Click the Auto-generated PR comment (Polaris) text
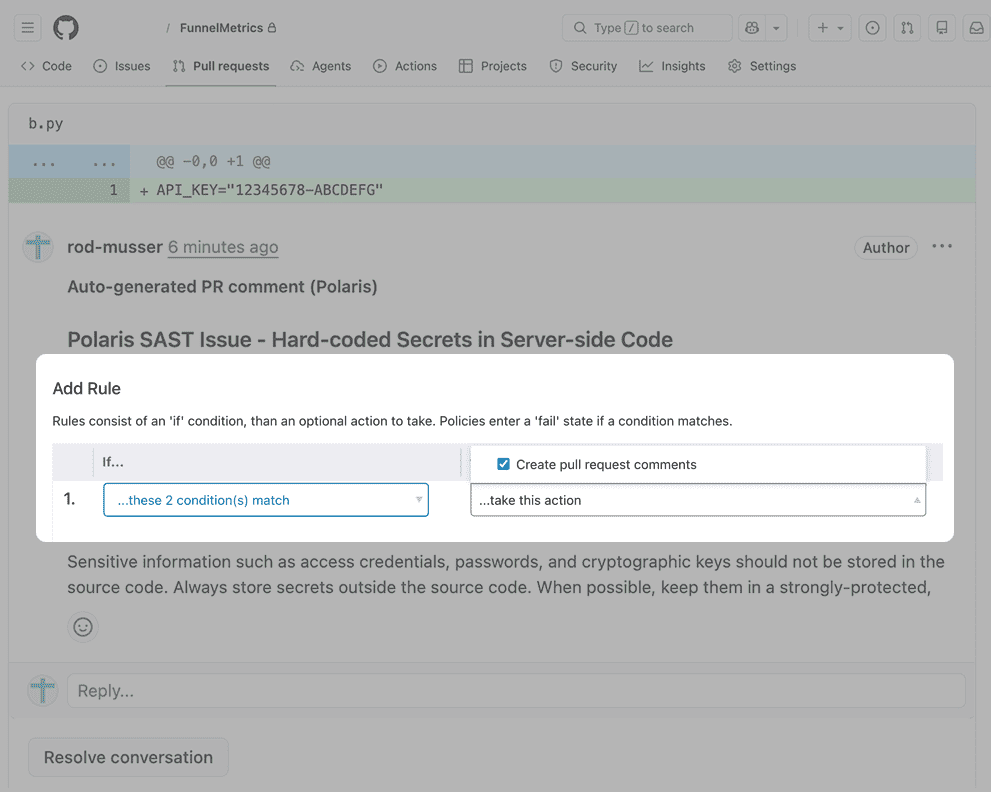 click(x=222, y=287)
